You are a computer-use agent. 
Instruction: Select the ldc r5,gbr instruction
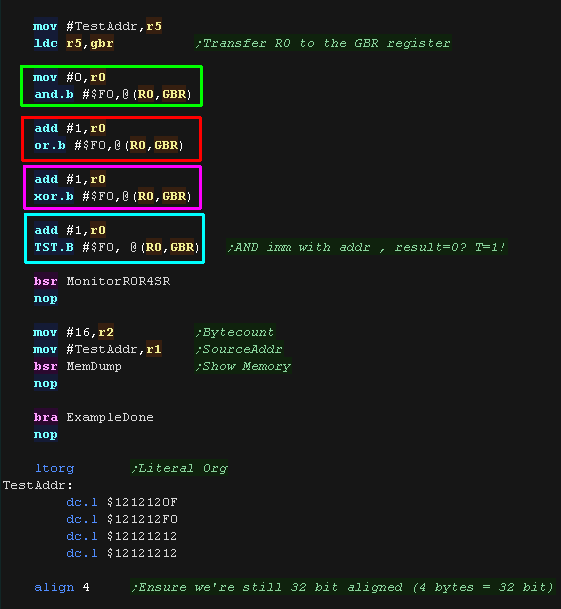tap(73, 43)
